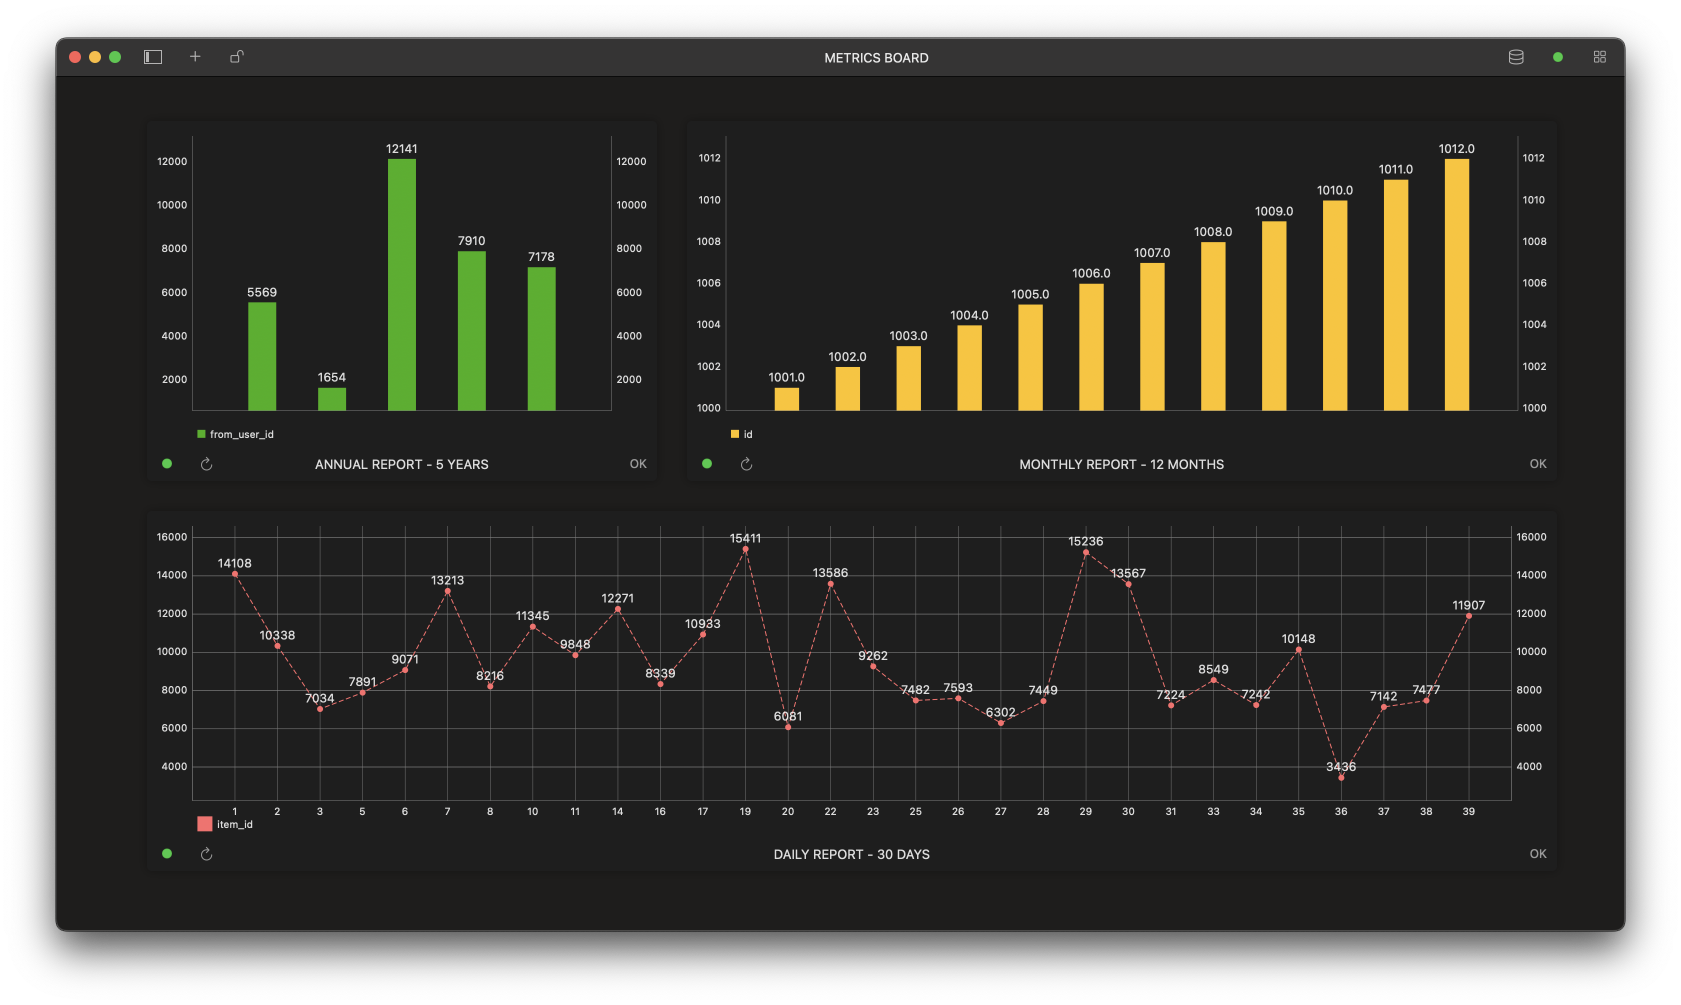Click the grid layout icon in the top-right corner

(x=1599, y=57)
